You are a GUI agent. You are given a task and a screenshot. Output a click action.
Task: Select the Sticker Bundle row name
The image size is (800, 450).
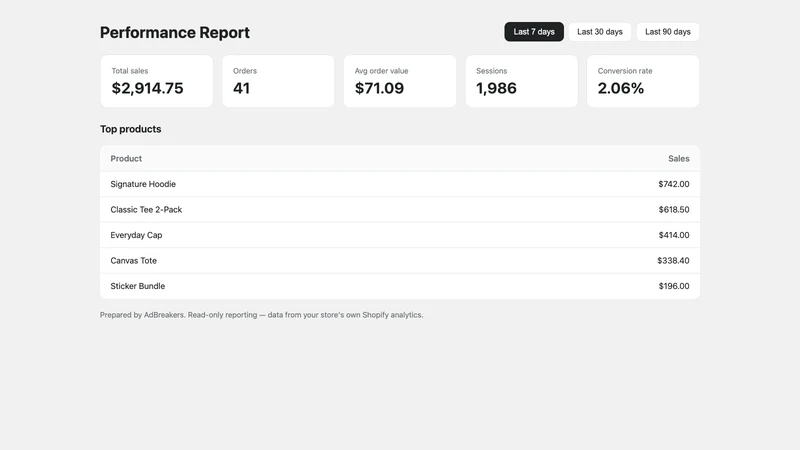pyautogui.click(x=138, y=286)
